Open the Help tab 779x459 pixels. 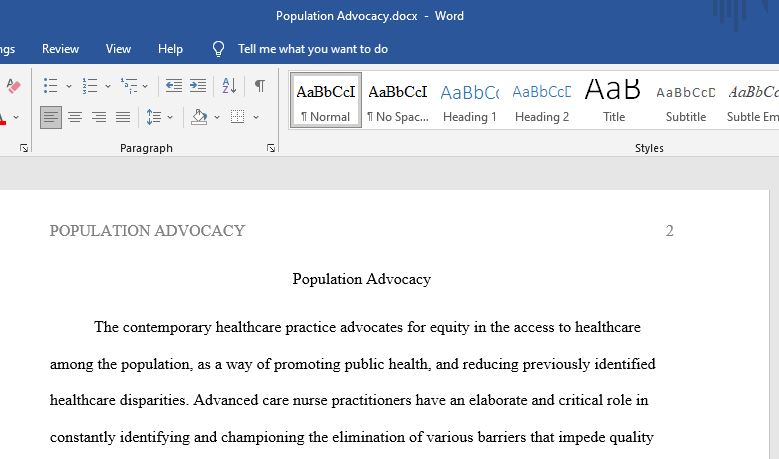(x=170, y=49)
